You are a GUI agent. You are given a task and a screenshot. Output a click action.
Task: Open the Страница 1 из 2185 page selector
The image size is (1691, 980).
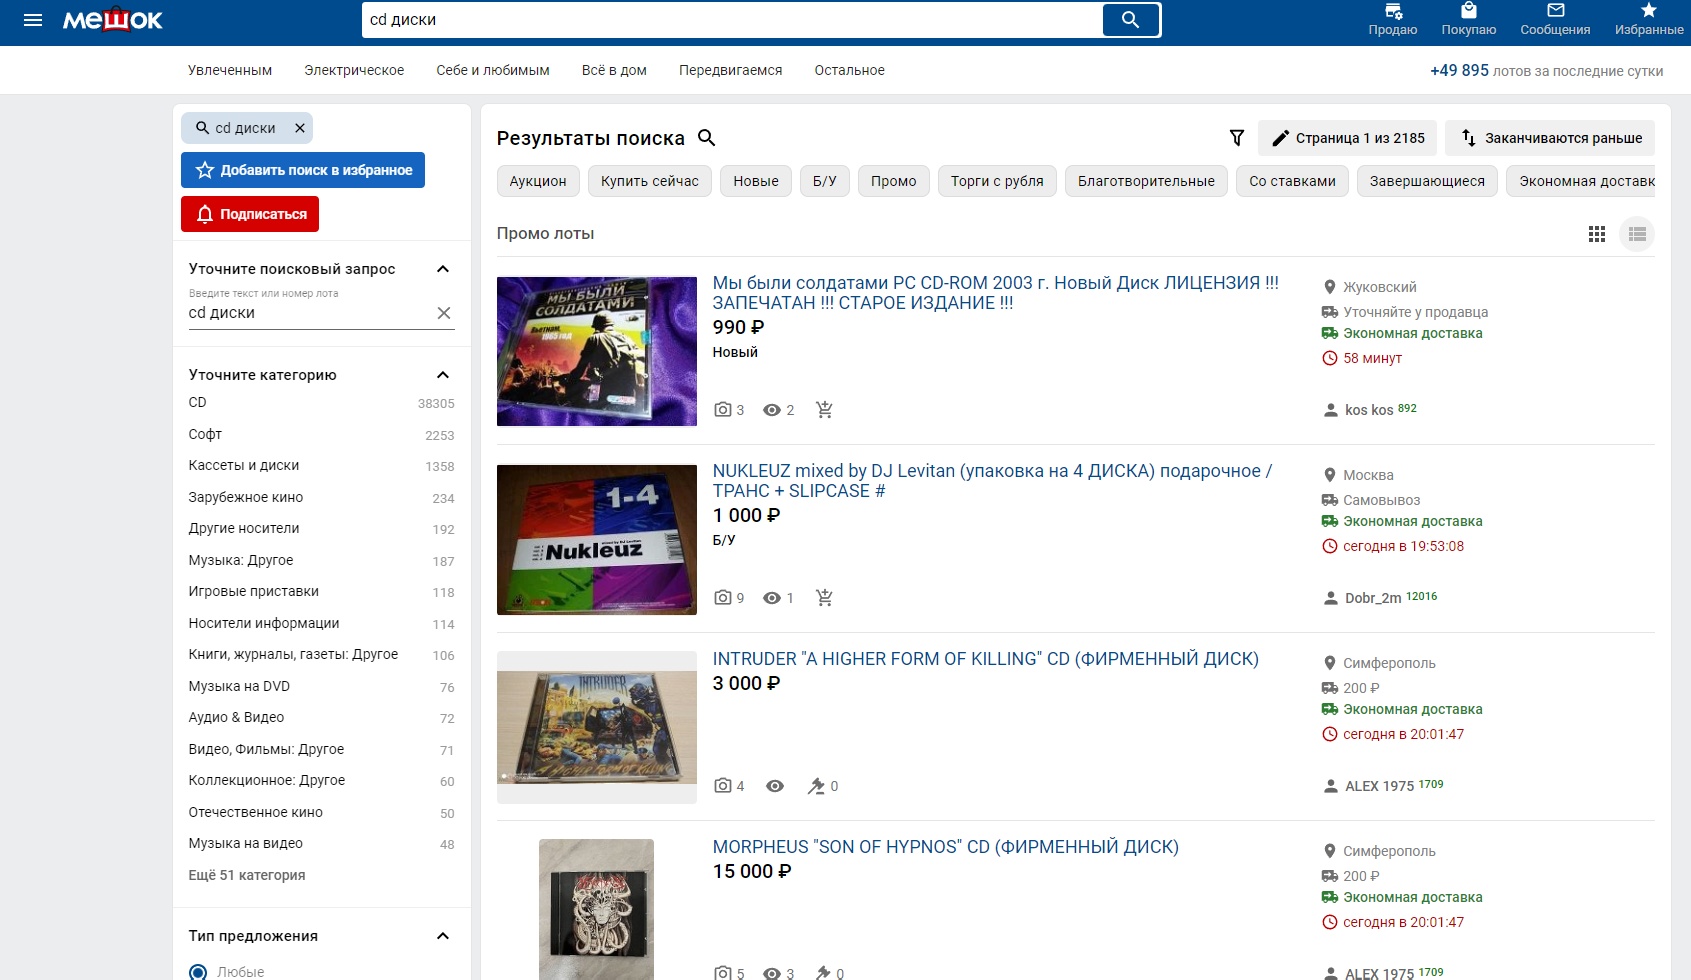pos(1347,138)
